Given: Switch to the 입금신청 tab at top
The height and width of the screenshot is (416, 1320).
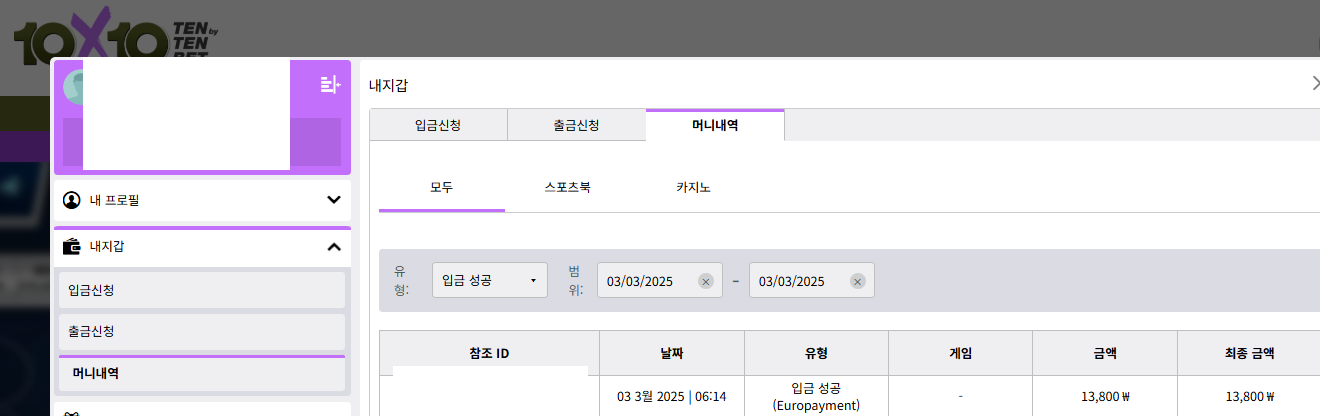Looking at the screenshot, I should [438, 126].
